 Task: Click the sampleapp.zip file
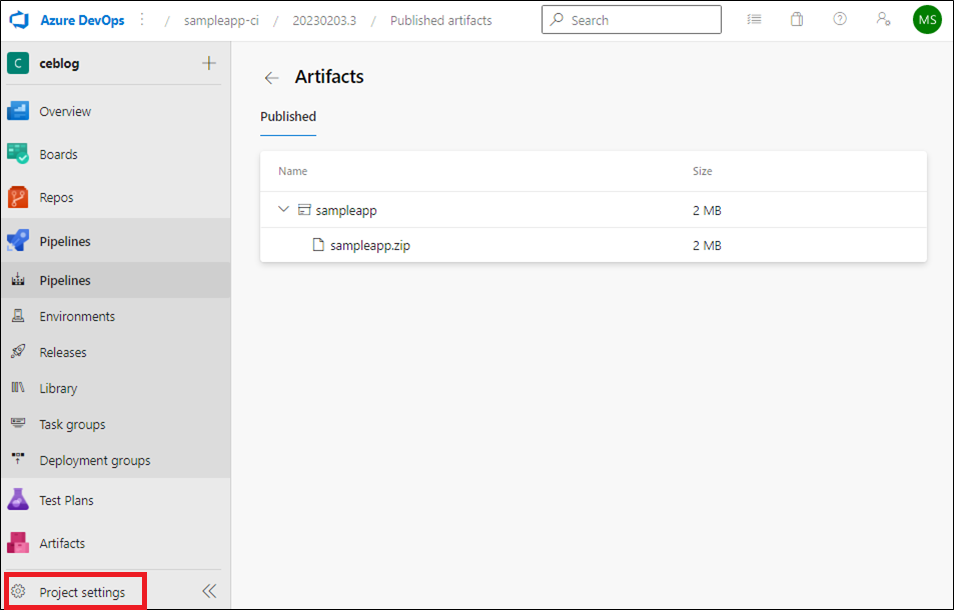pos(370,246)
